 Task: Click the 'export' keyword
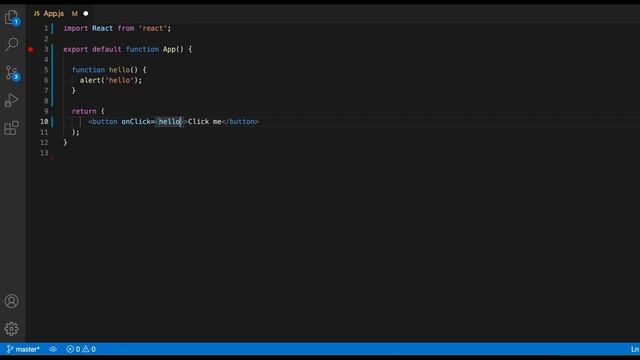click(76, 49)
